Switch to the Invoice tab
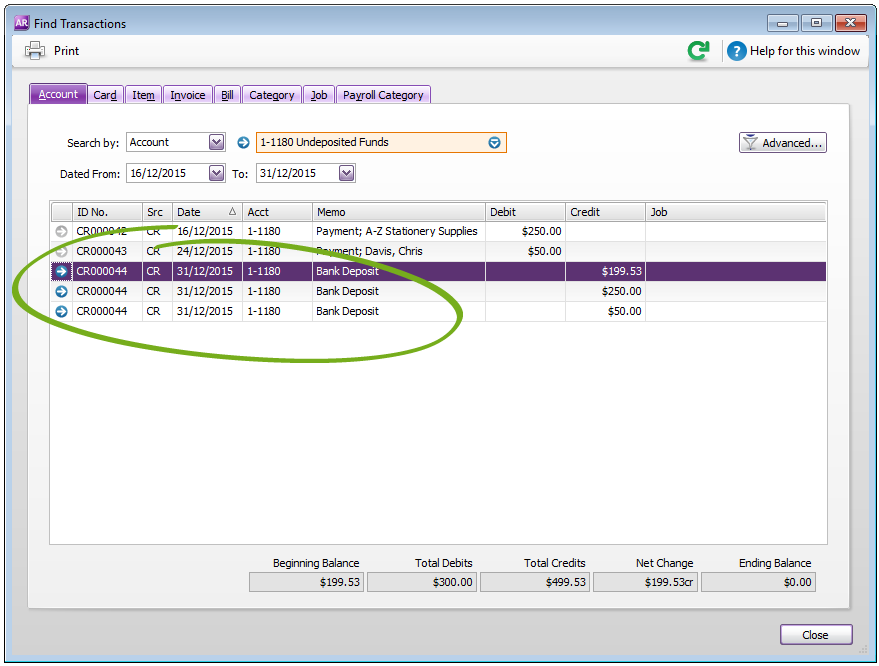This screenshot has width=879, height=666. (x=187, y=95)
